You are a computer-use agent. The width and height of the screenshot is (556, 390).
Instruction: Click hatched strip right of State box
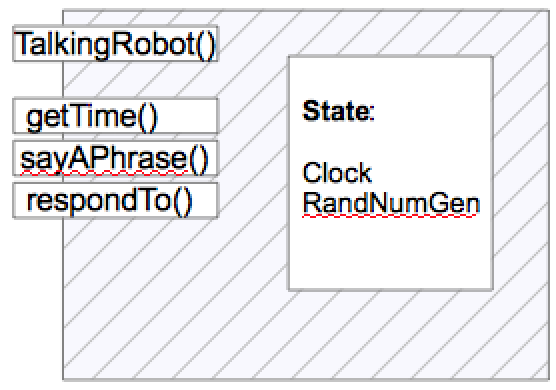521,173
